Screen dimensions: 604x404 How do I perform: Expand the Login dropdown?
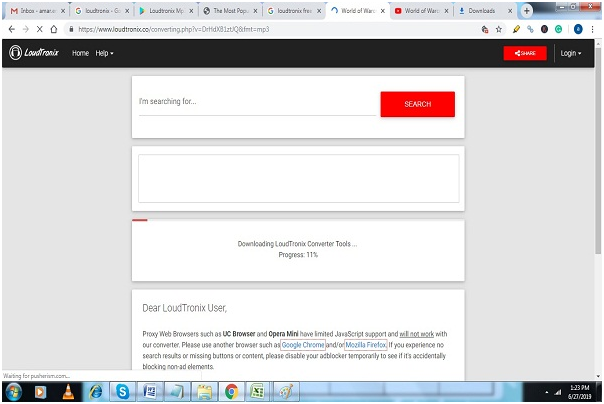pyautogui.click(x=570, y=53)
